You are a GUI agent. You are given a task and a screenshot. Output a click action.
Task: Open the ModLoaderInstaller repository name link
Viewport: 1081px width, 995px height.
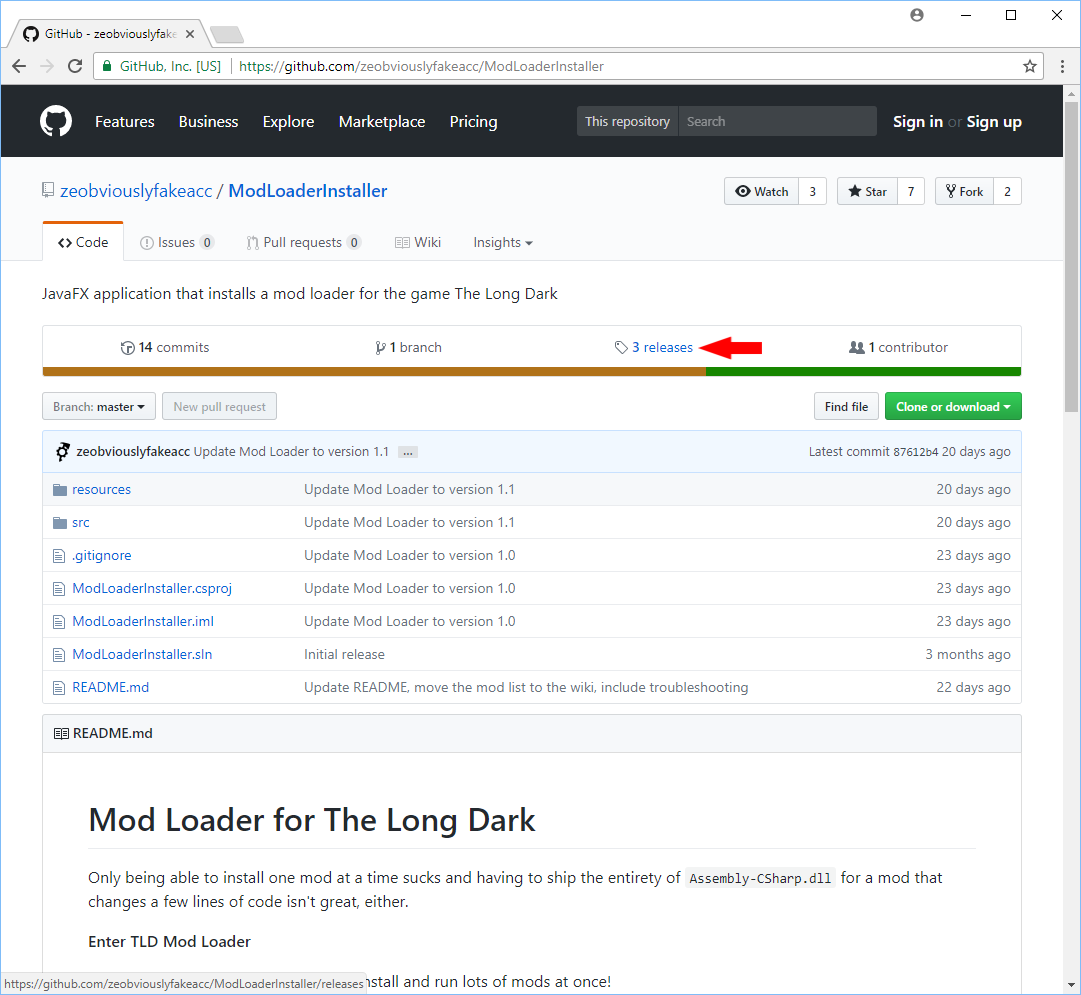coord(307,191)
